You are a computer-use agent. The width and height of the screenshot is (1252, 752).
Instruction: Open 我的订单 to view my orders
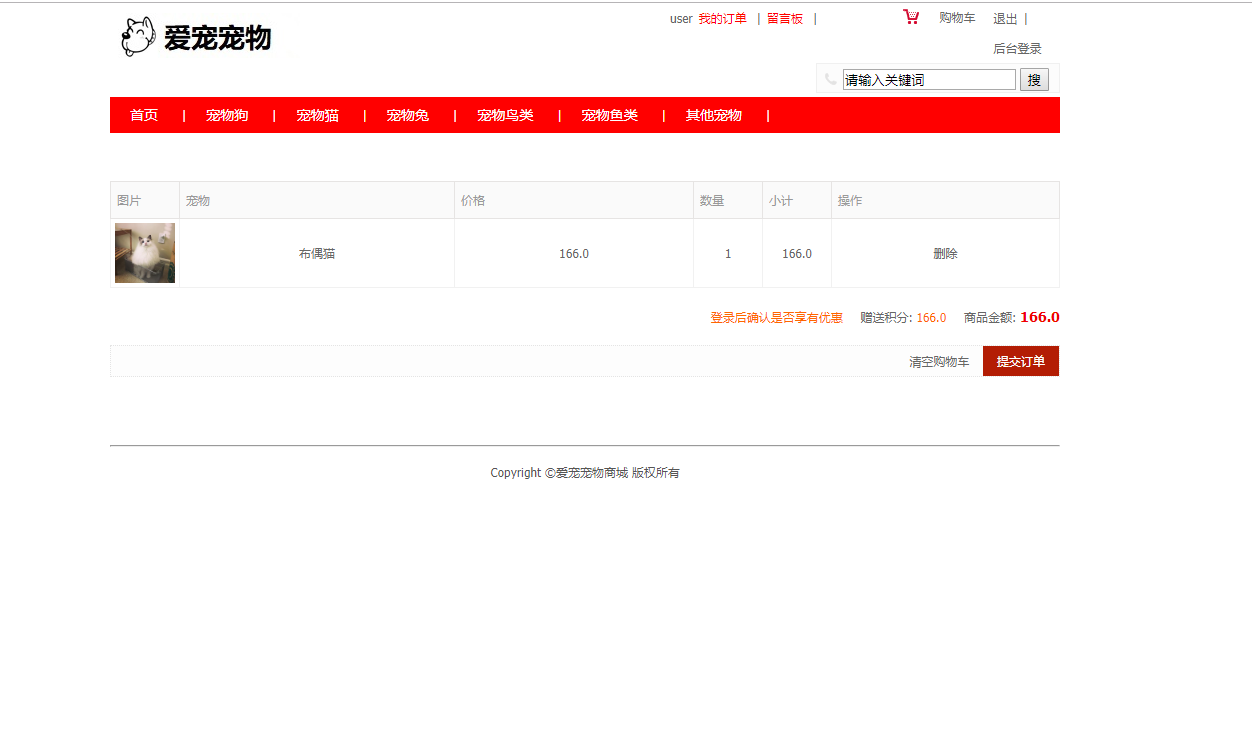722,18
